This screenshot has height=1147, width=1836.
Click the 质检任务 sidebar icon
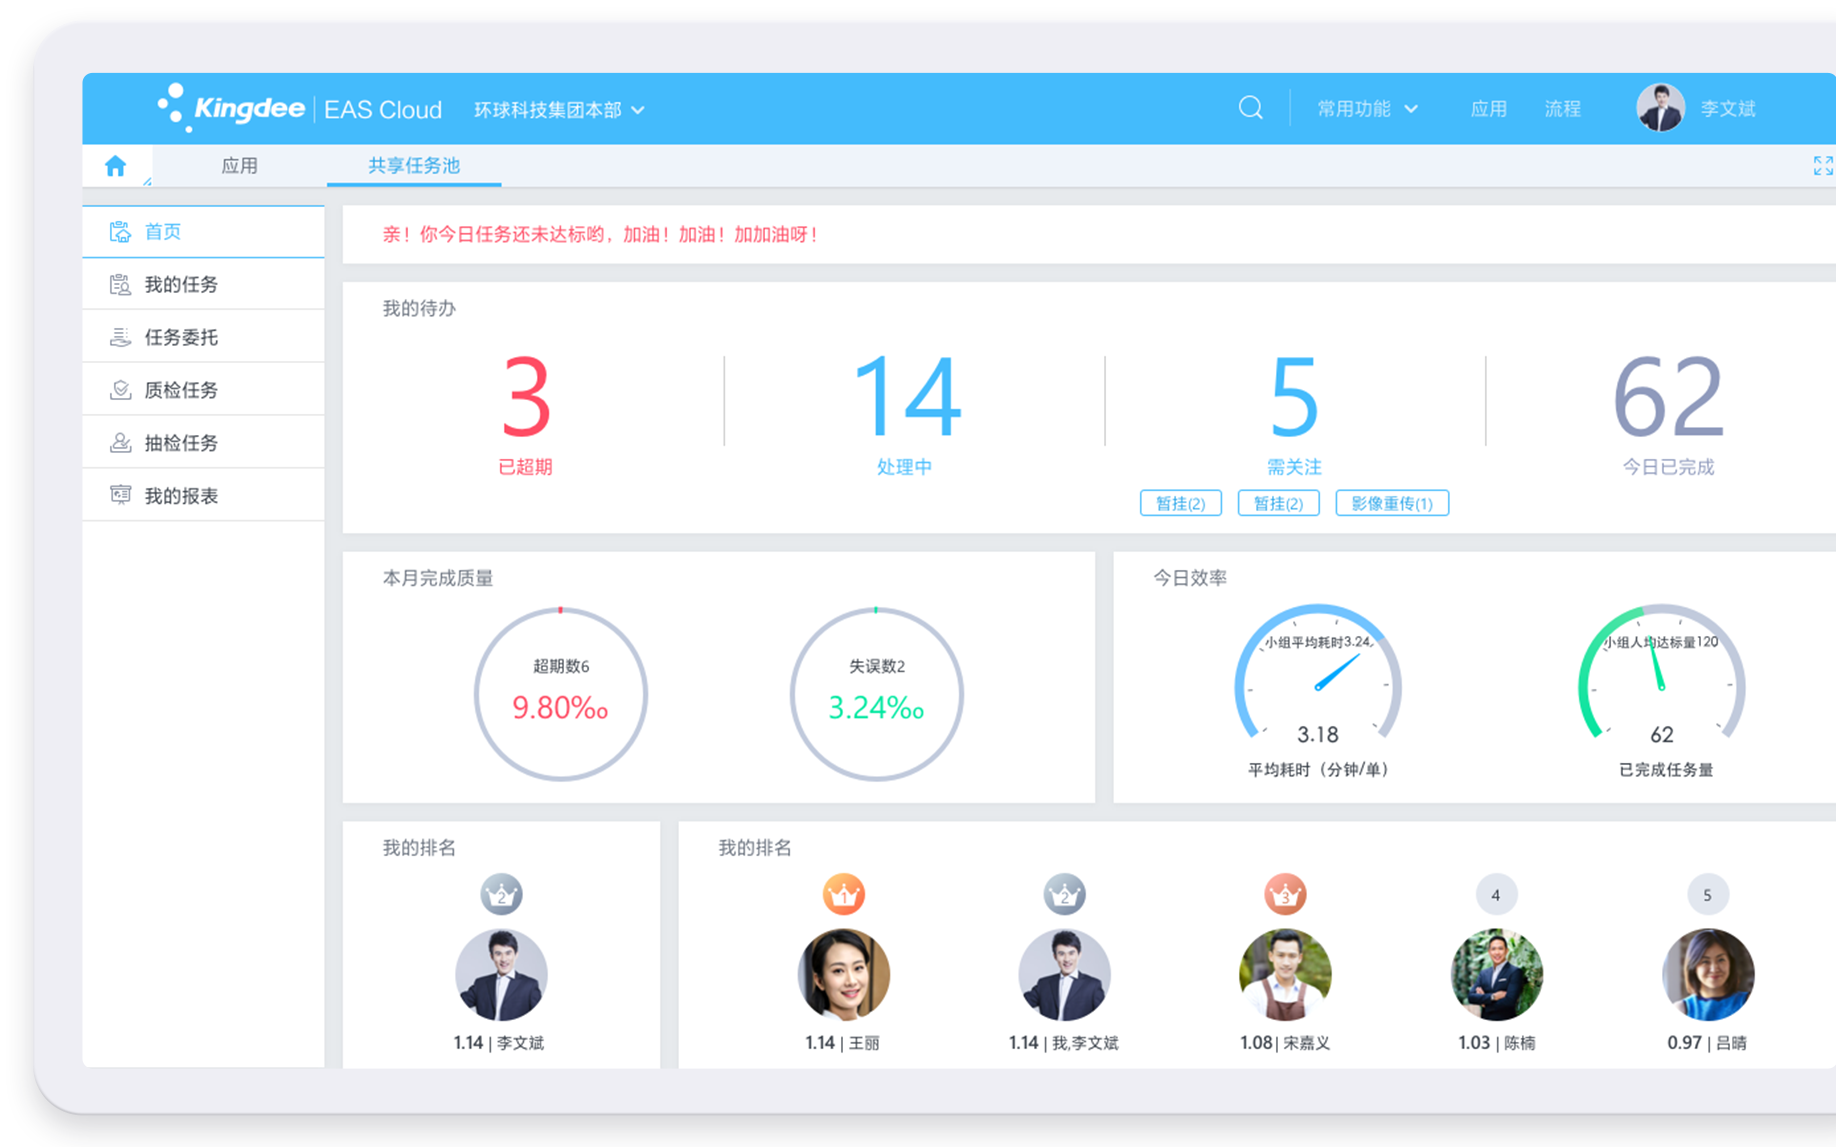pyautogui.click(x=120, y=390)
